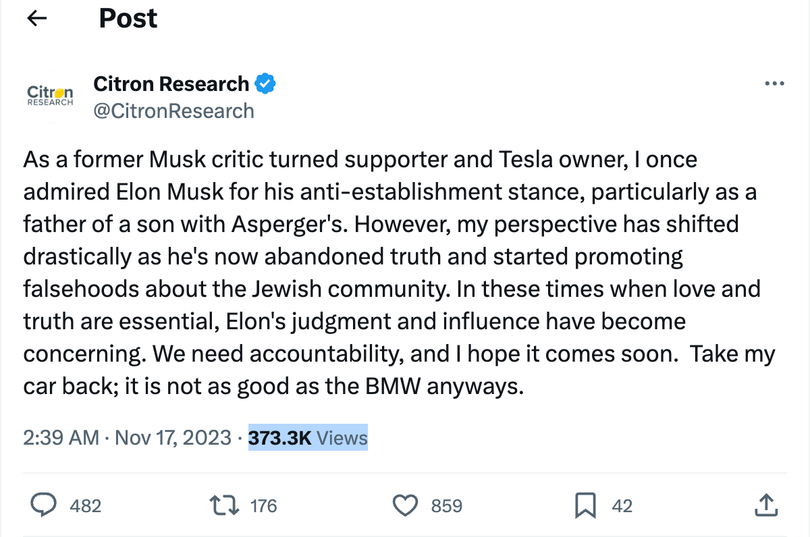Screen dimensions: 810x537
Task: Click the 42 bookmarks count
Action: (x=622, y=506)
